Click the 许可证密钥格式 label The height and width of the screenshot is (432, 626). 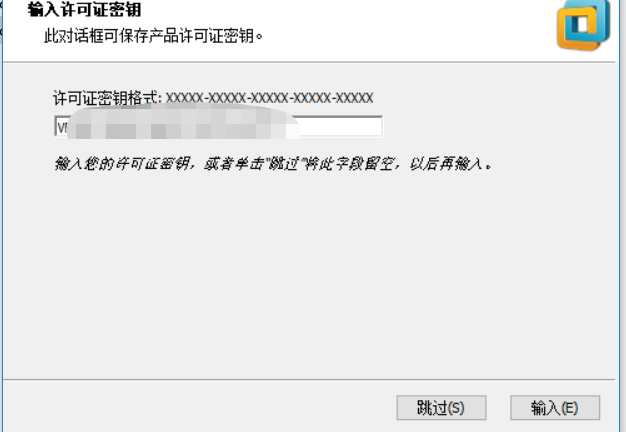[x=107, y=98]
